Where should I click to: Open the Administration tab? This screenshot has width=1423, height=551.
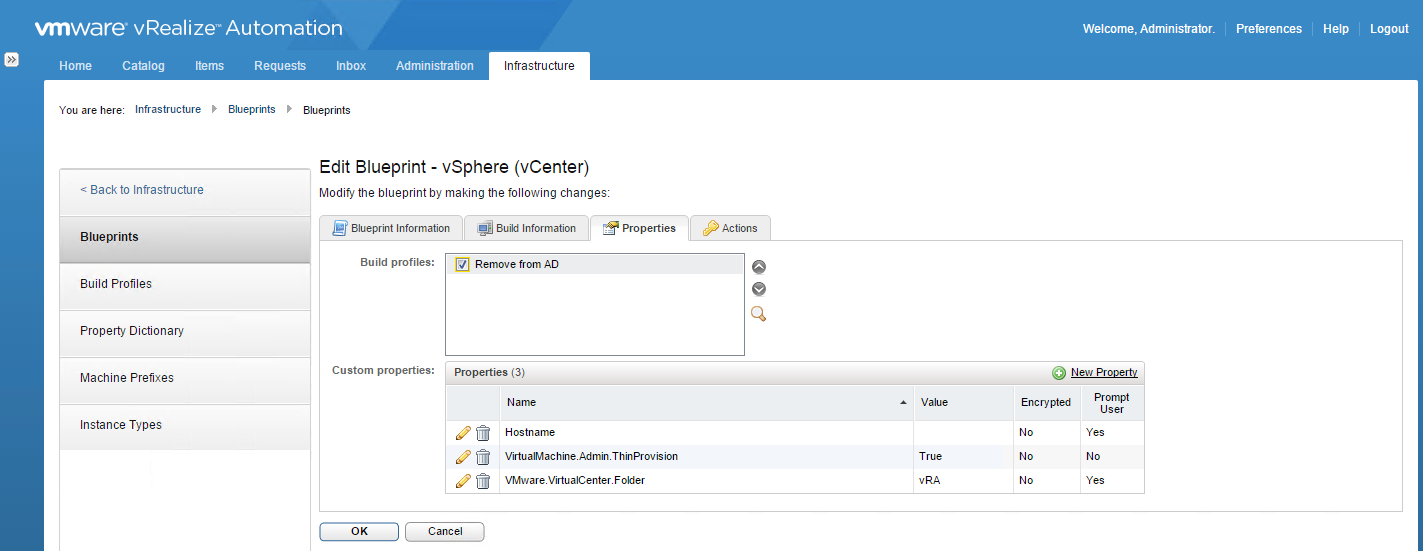pyautogui.click(x=435, y=66)
